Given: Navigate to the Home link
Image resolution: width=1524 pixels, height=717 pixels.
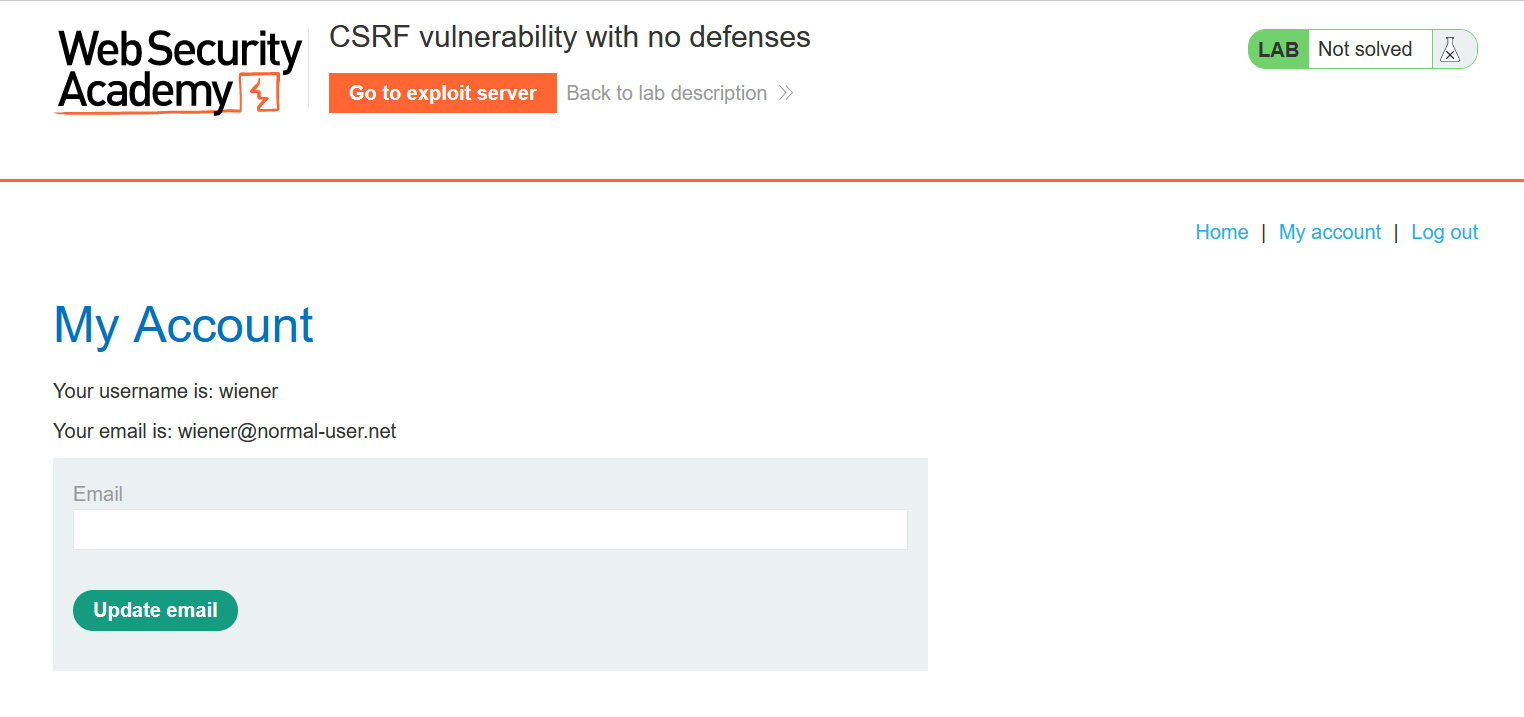Looking at the screenshot, I should click(x=1221, y=232).
